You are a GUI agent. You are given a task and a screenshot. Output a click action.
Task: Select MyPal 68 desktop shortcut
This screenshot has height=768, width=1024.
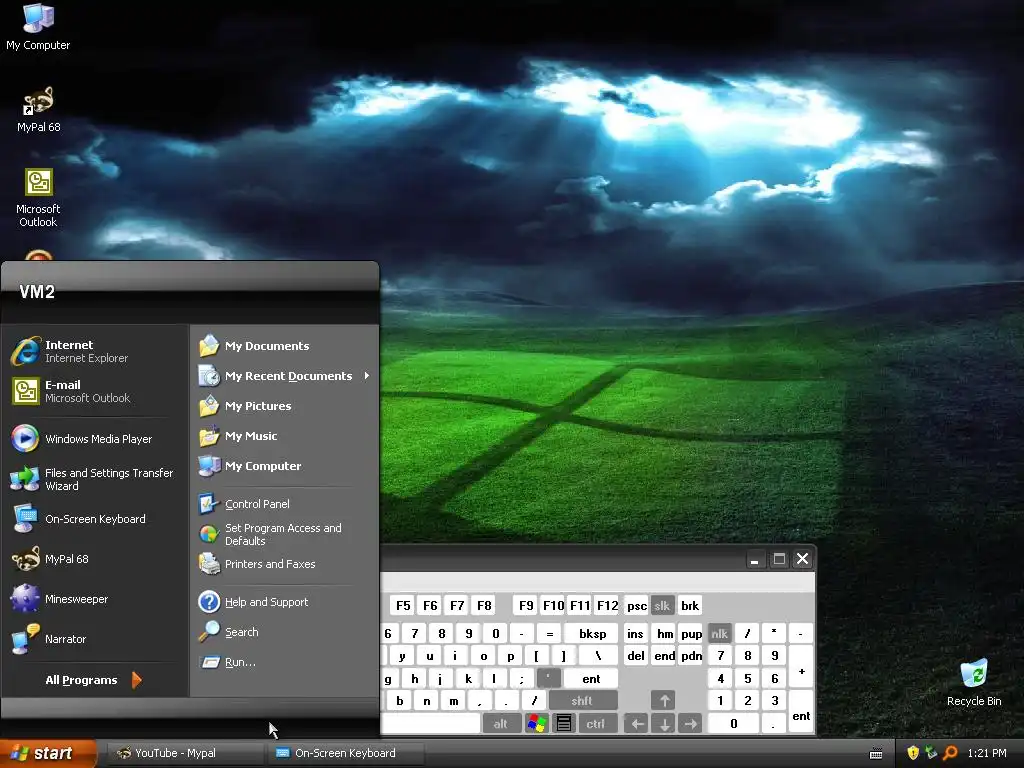point(39,110)
